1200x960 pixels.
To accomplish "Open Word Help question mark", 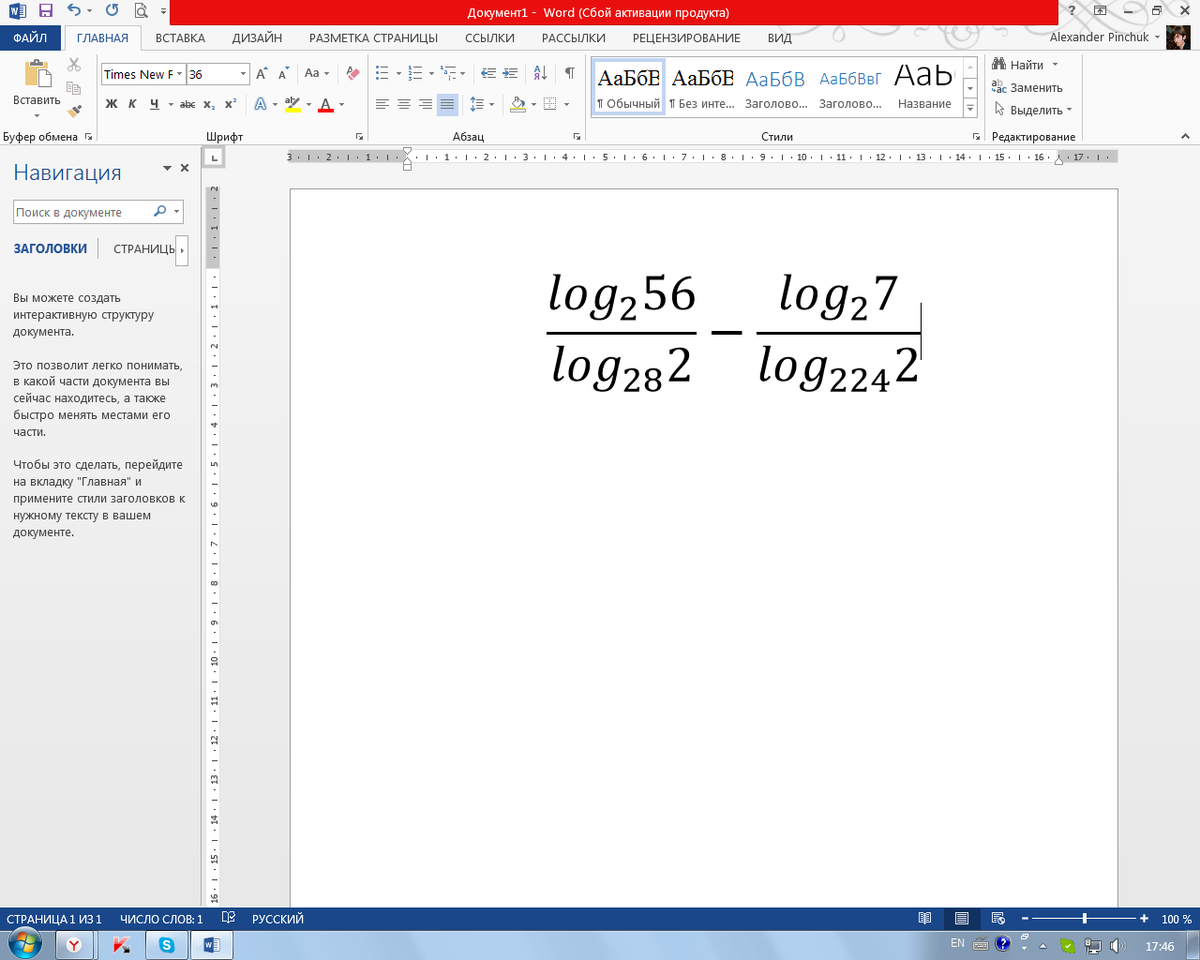I will (x=1071, y=11).
